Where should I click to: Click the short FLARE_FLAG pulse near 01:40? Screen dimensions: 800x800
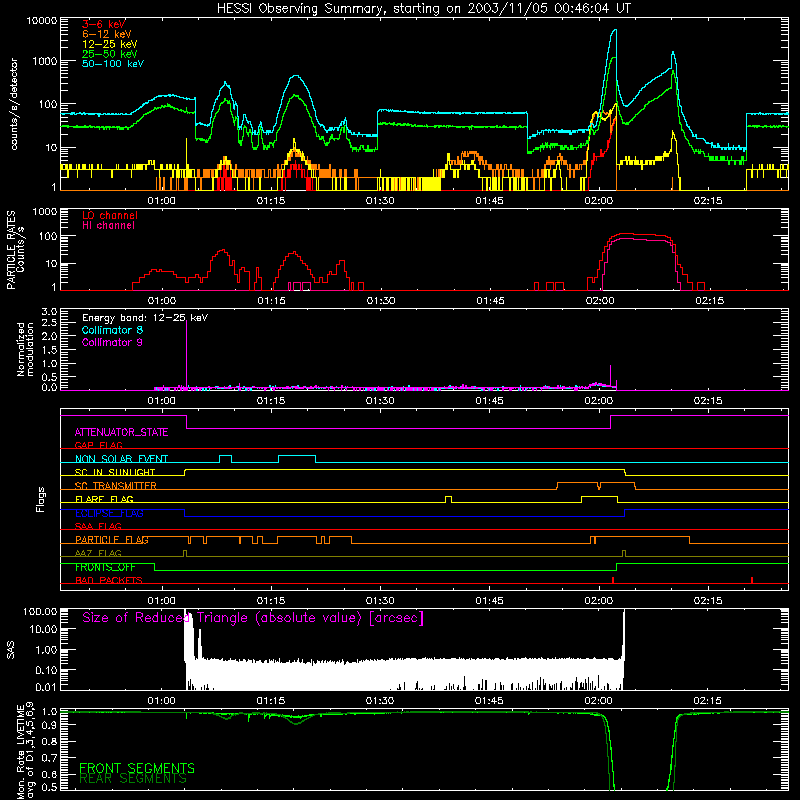point(448,499)
